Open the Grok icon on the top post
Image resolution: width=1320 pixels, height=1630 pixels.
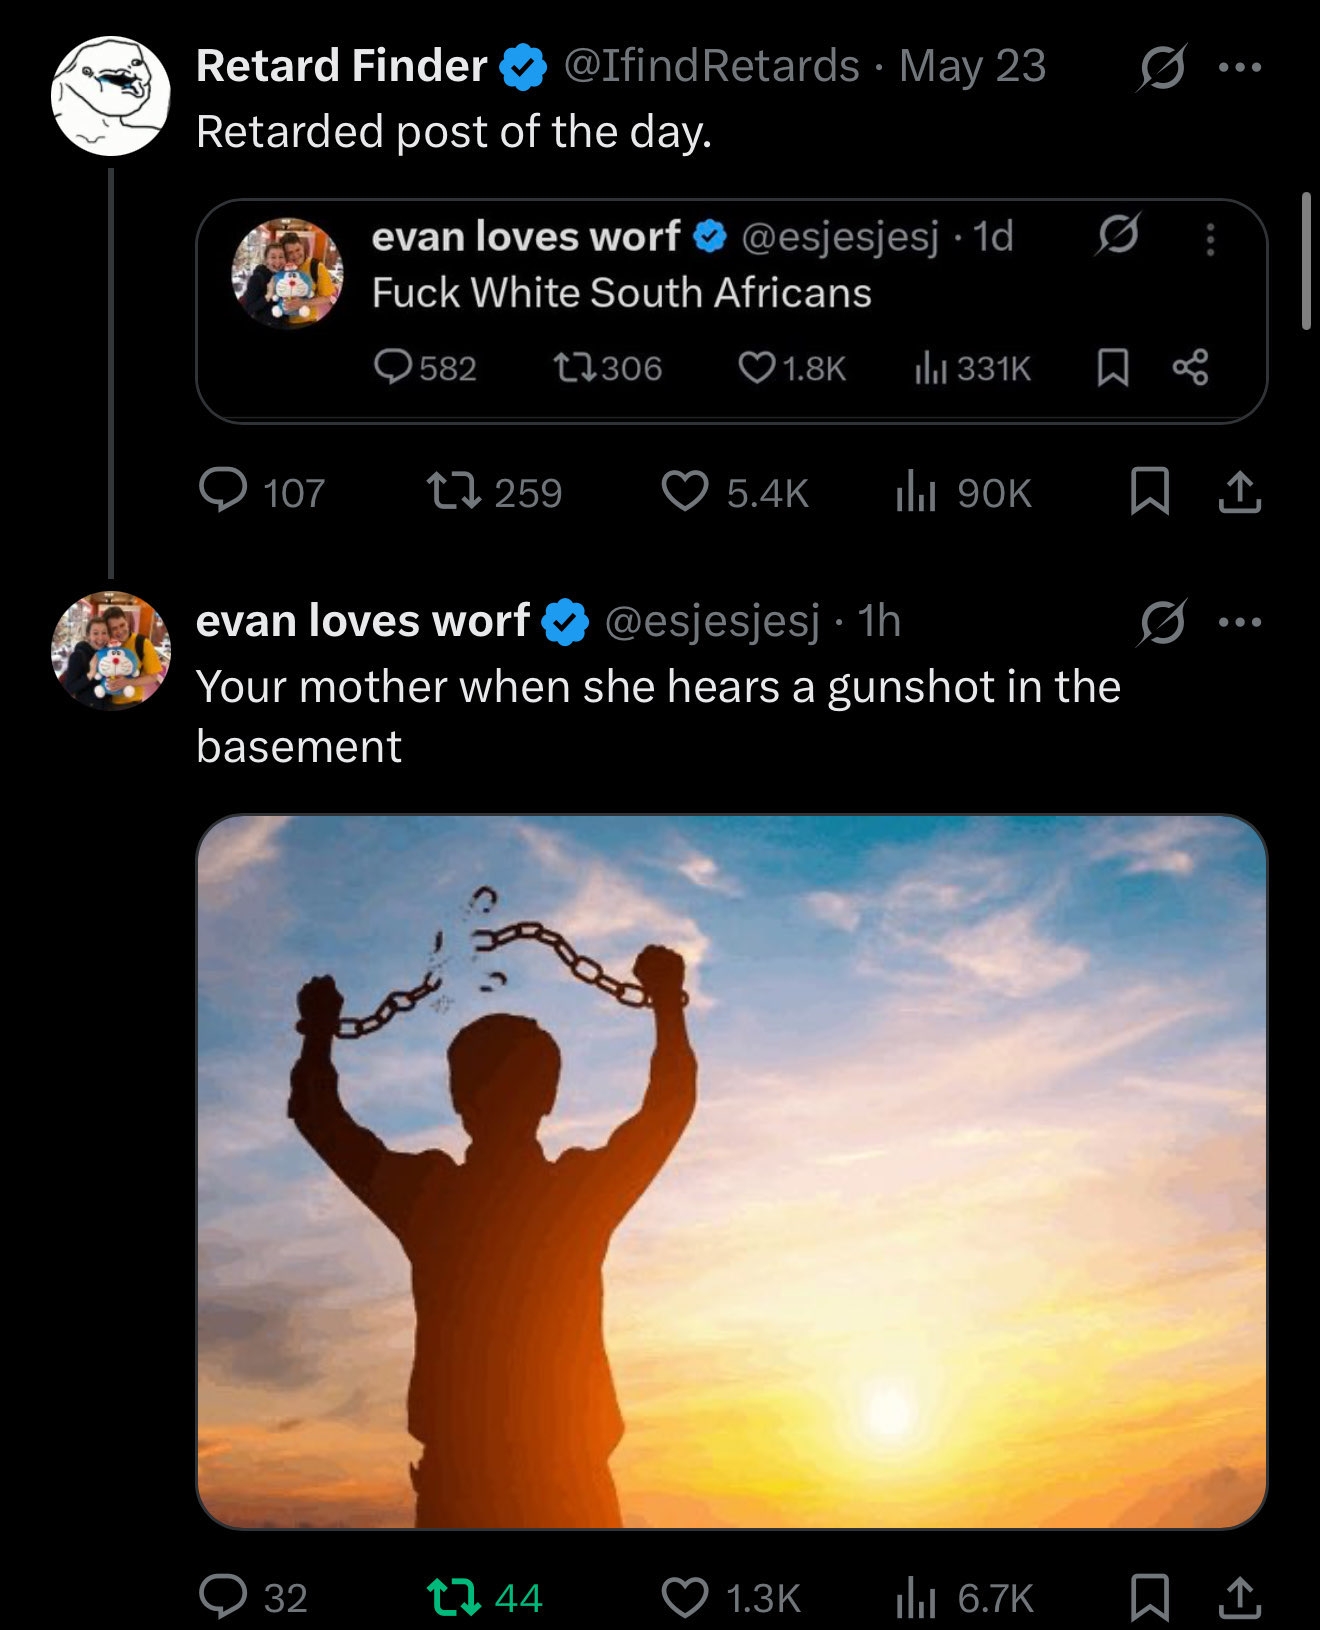click(x=1161, y=68)
